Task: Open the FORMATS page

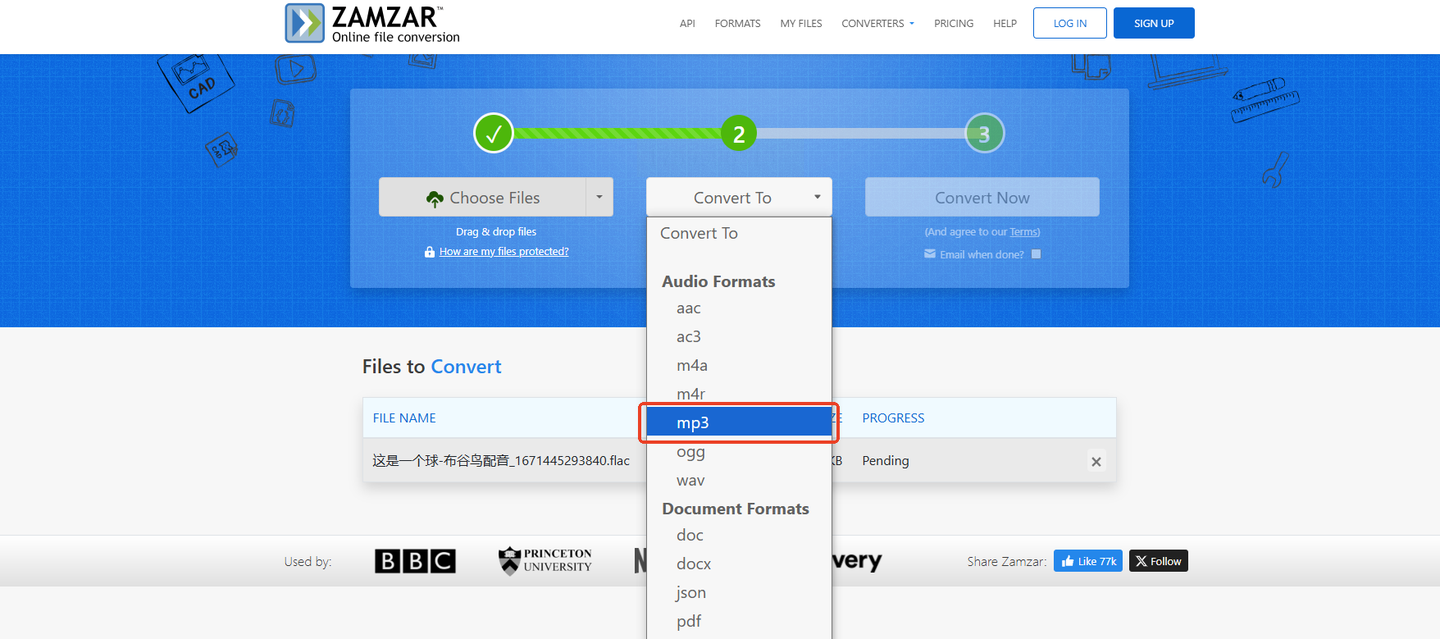Action: [737, 23]
